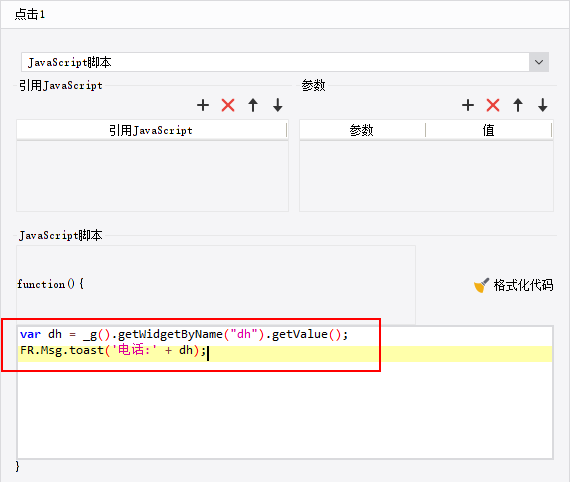Click the 点击1 event tab title

tap(30, 15)
